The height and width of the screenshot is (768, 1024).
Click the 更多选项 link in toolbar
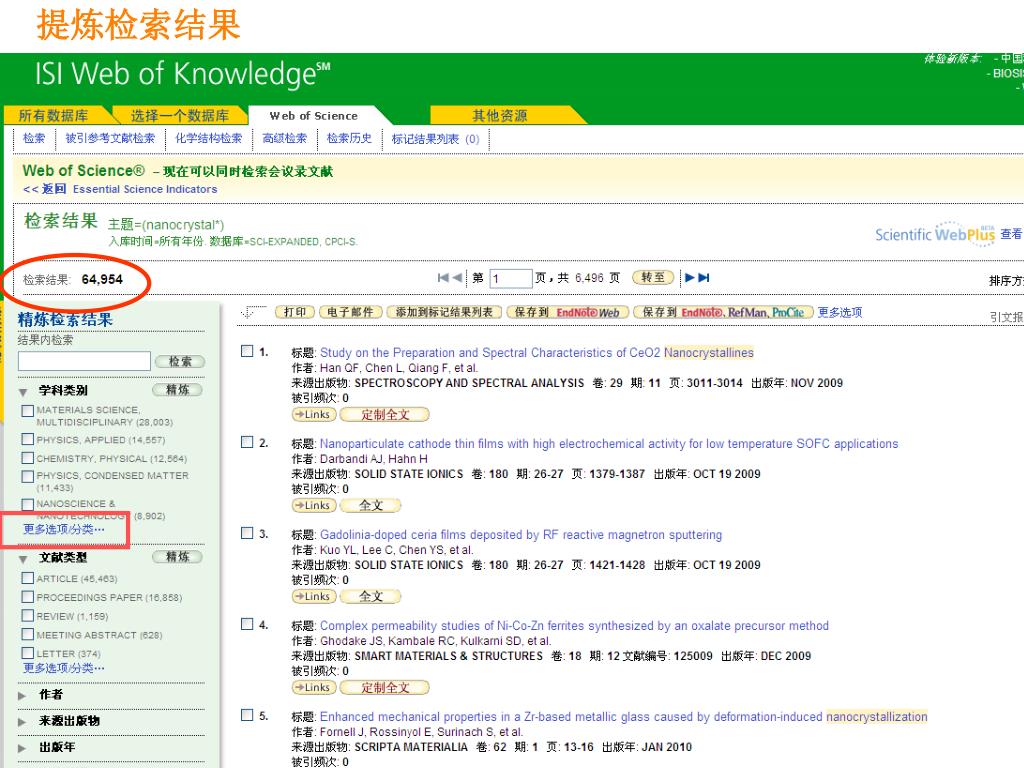[840, 312]
